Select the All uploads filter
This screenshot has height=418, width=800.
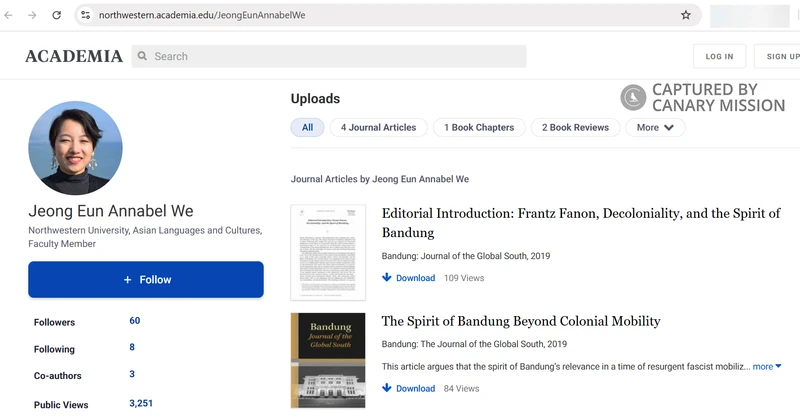tap(307, 127)
